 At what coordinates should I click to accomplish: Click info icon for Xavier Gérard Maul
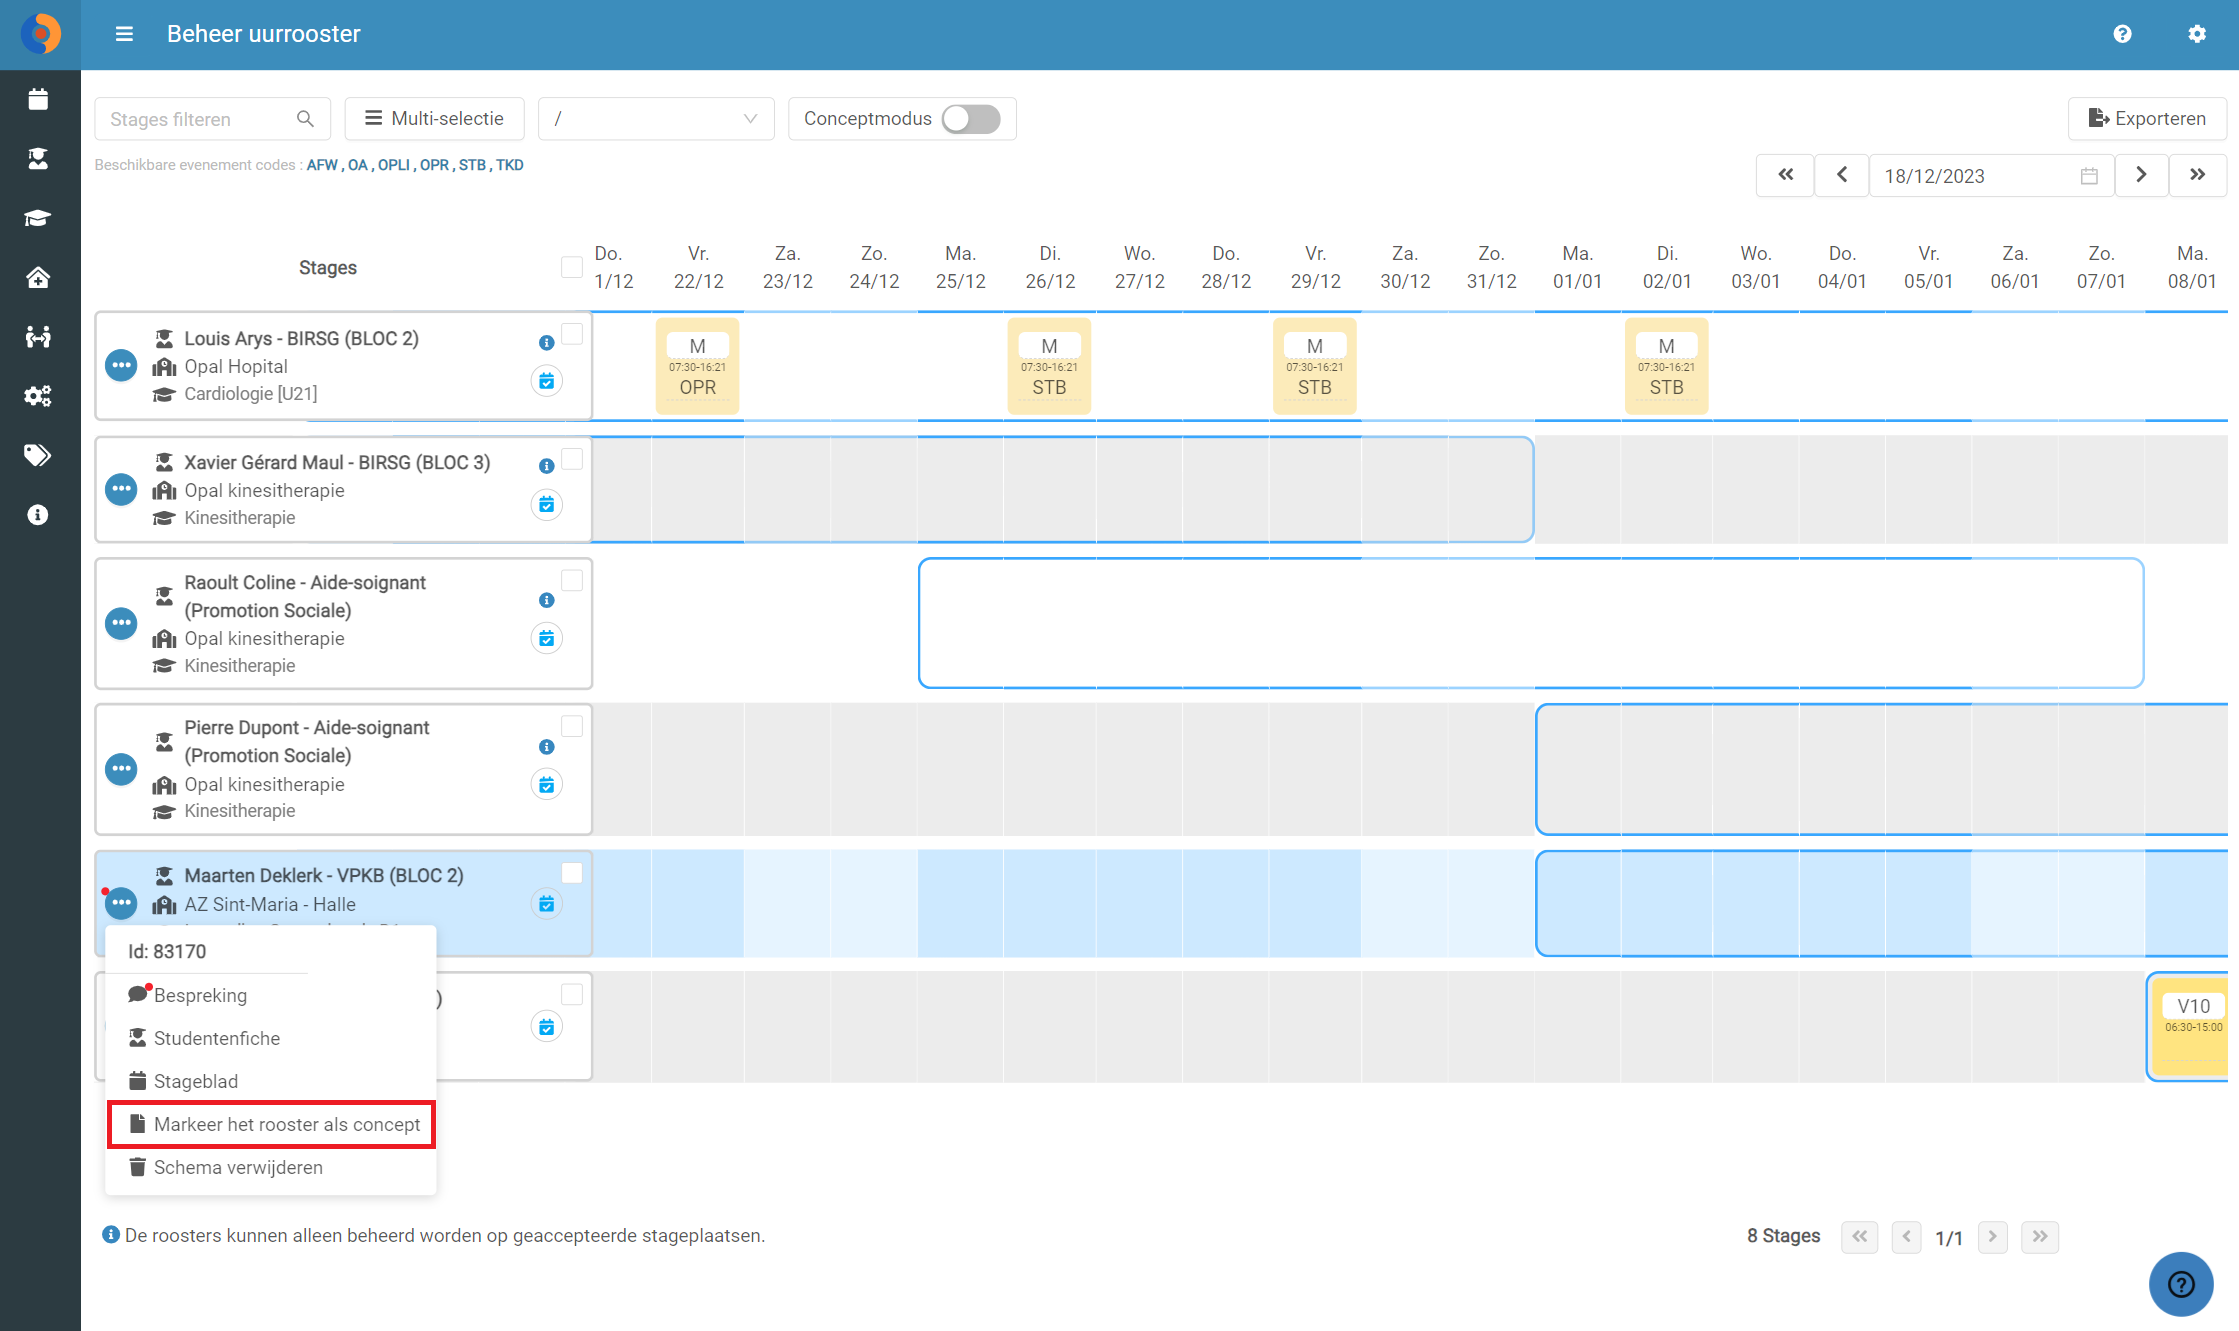pos(546,466)
